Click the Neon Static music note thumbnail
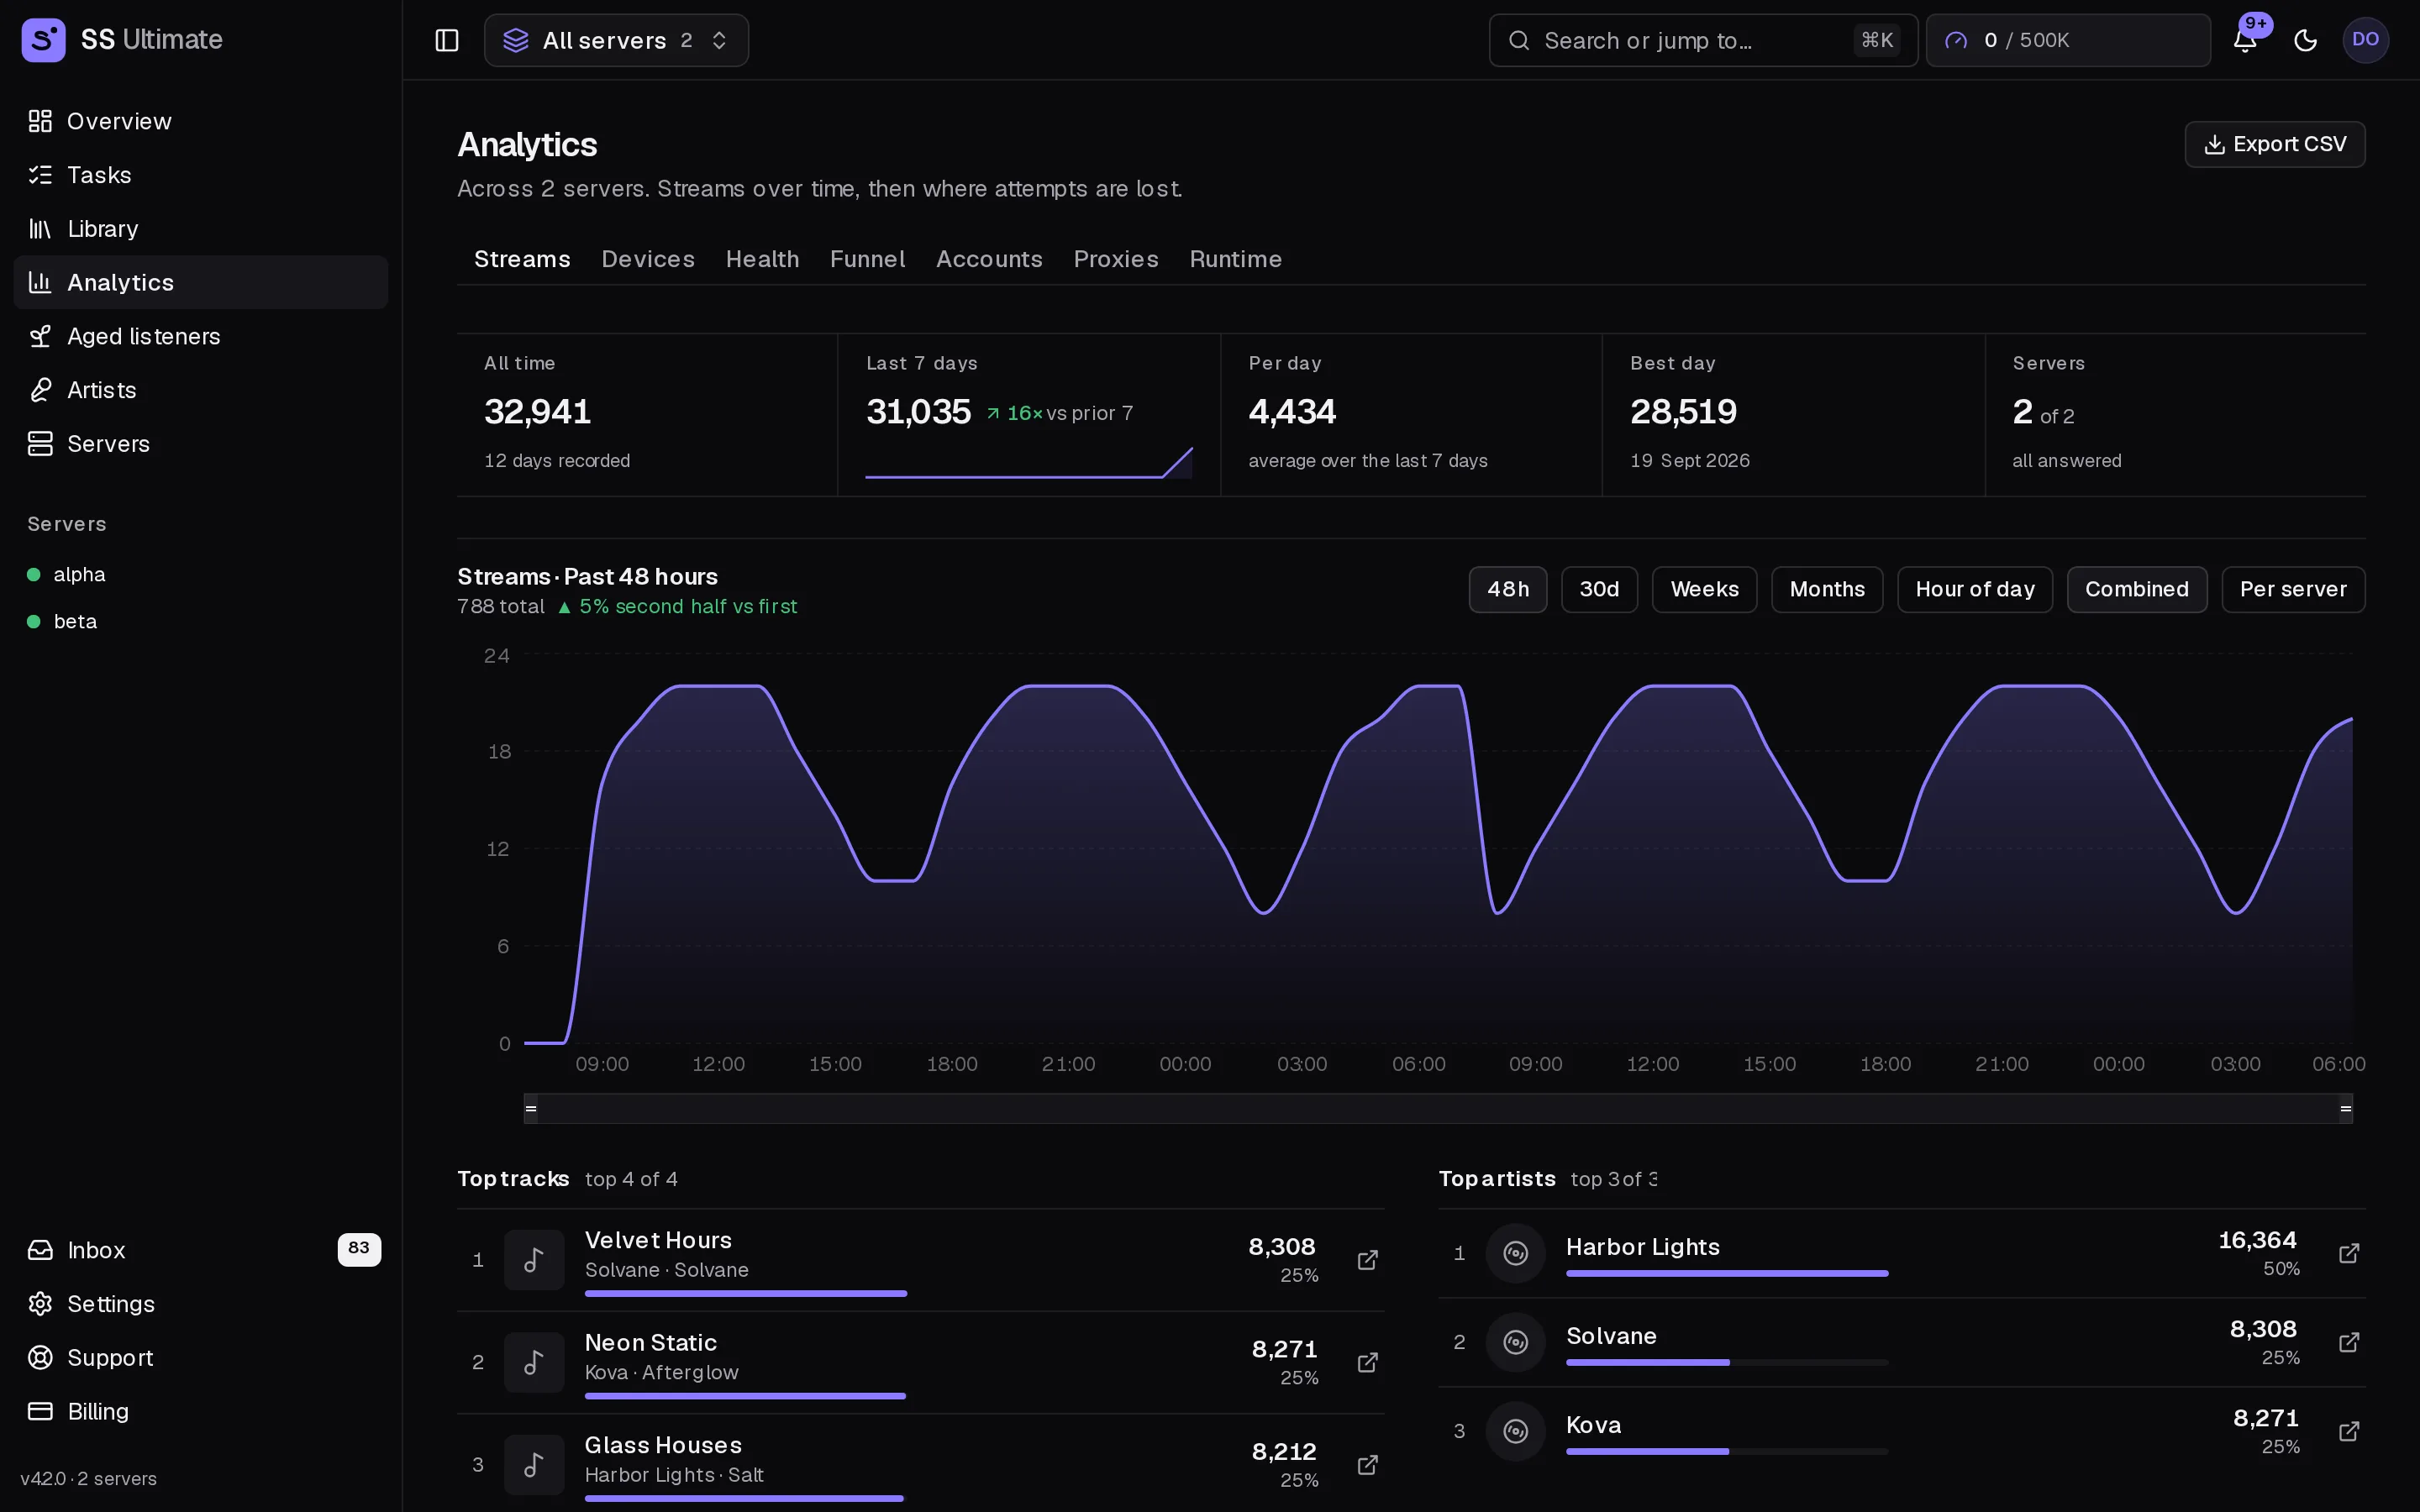This screenshot has height=1512, width=2420. pos(534,1362)
